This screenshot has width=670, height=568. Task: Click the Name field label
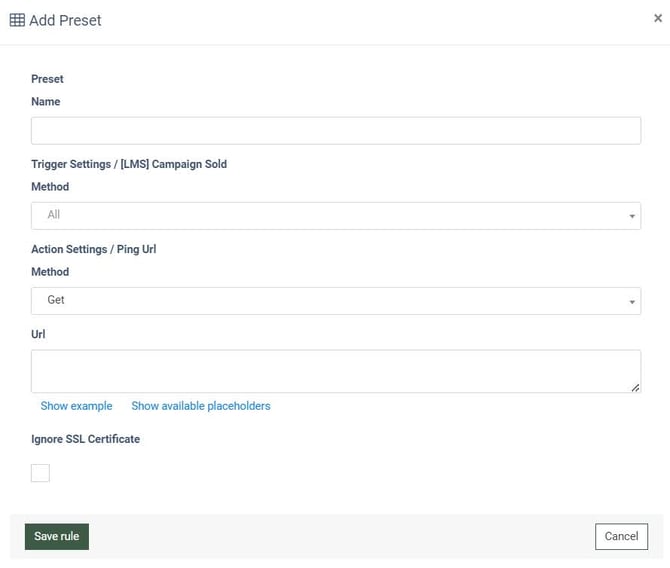click(46, 102)
